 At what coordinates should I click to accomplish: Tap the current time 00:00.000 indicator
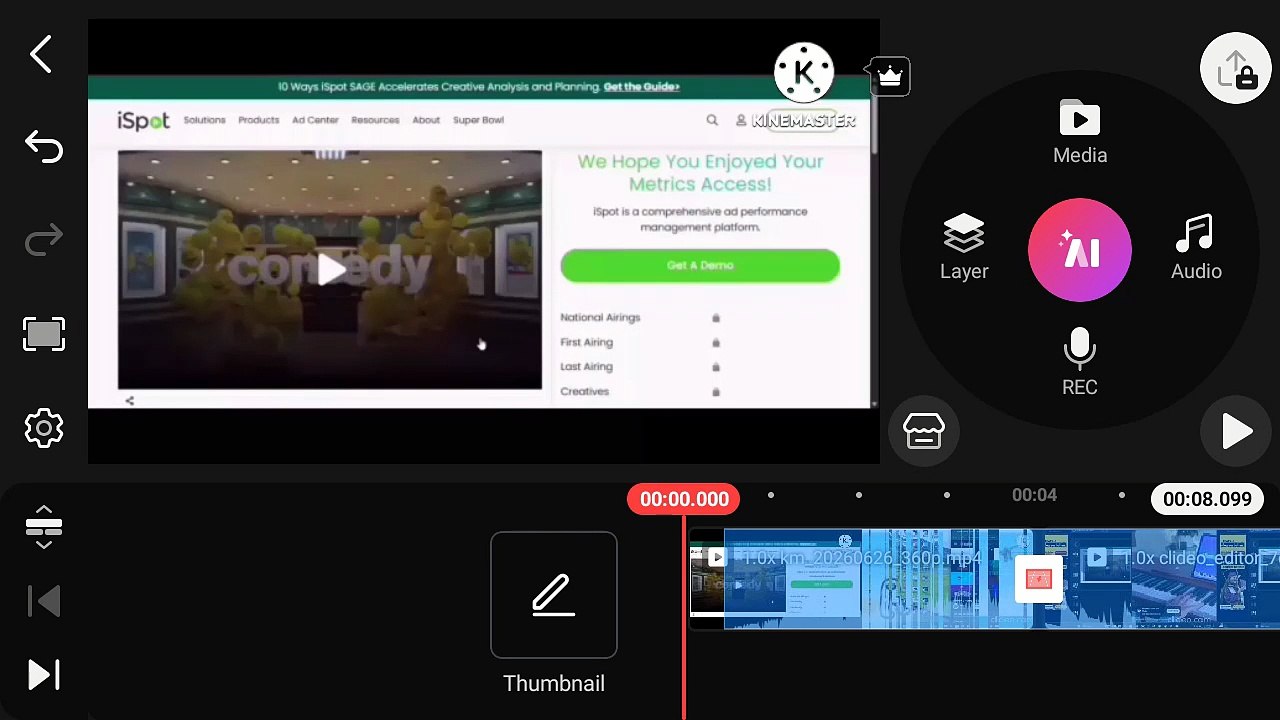(684, 499)
